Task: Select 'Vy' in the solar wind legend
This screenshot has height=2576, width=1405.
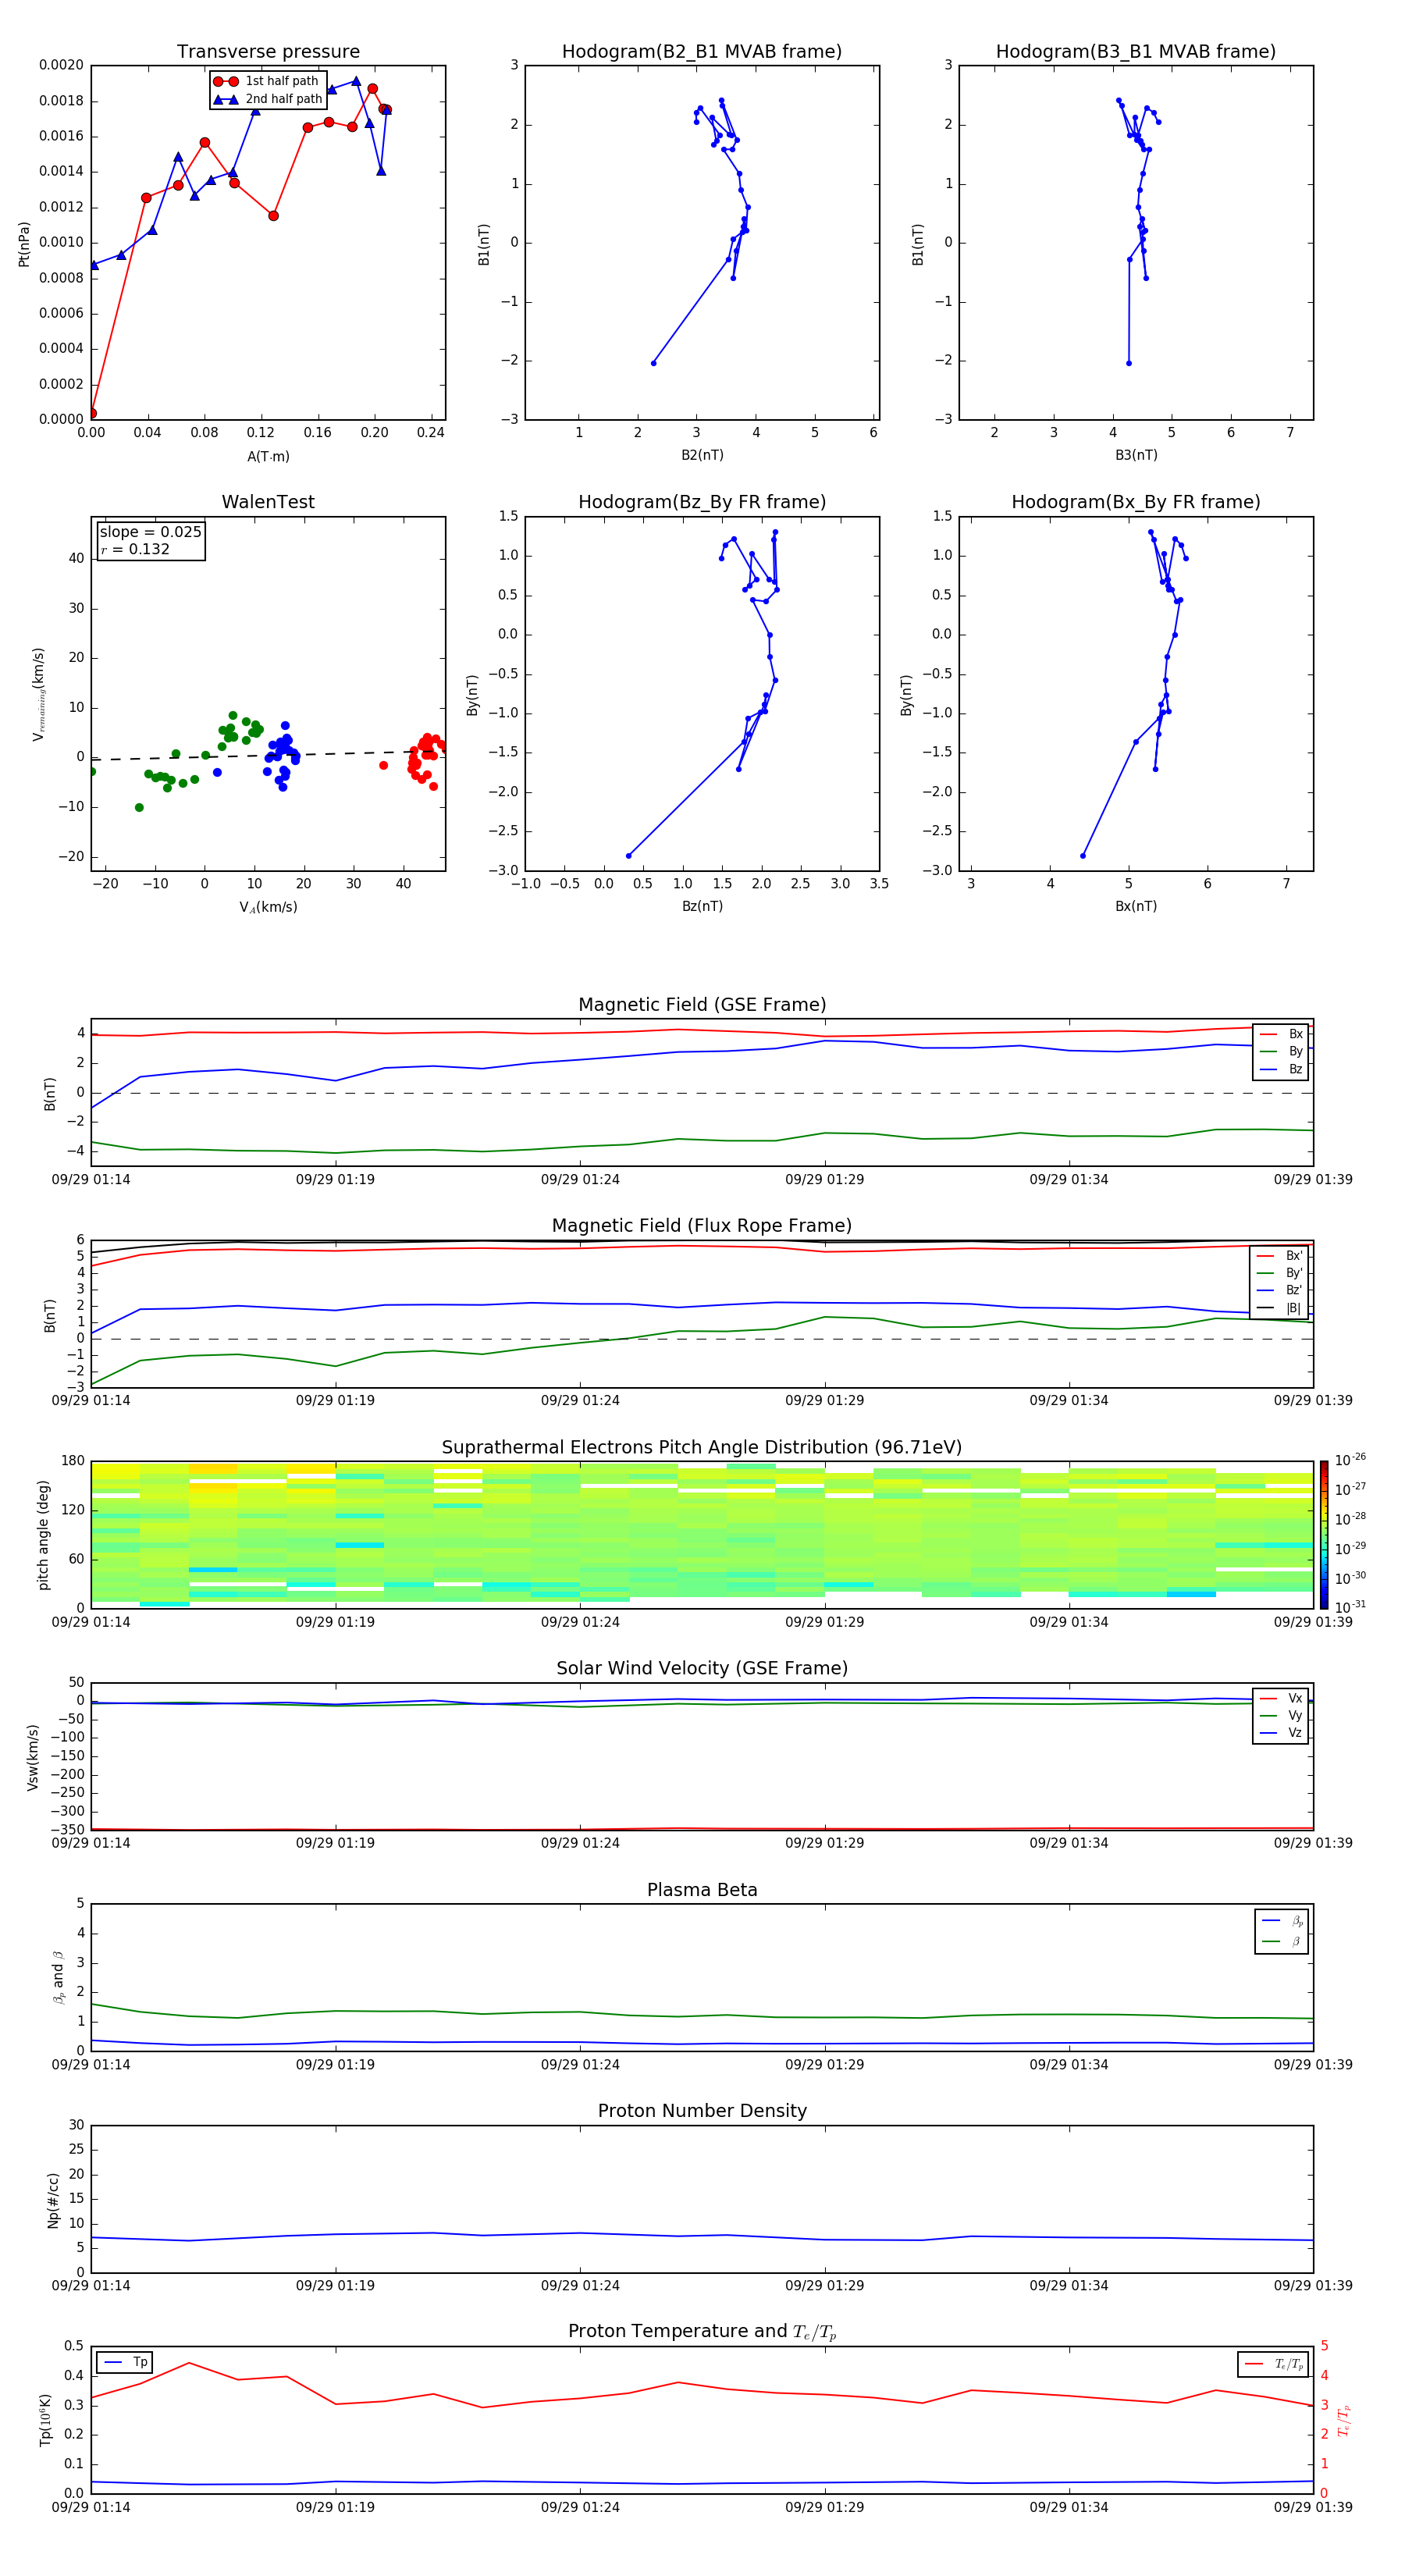Action: (1282, 1715)
